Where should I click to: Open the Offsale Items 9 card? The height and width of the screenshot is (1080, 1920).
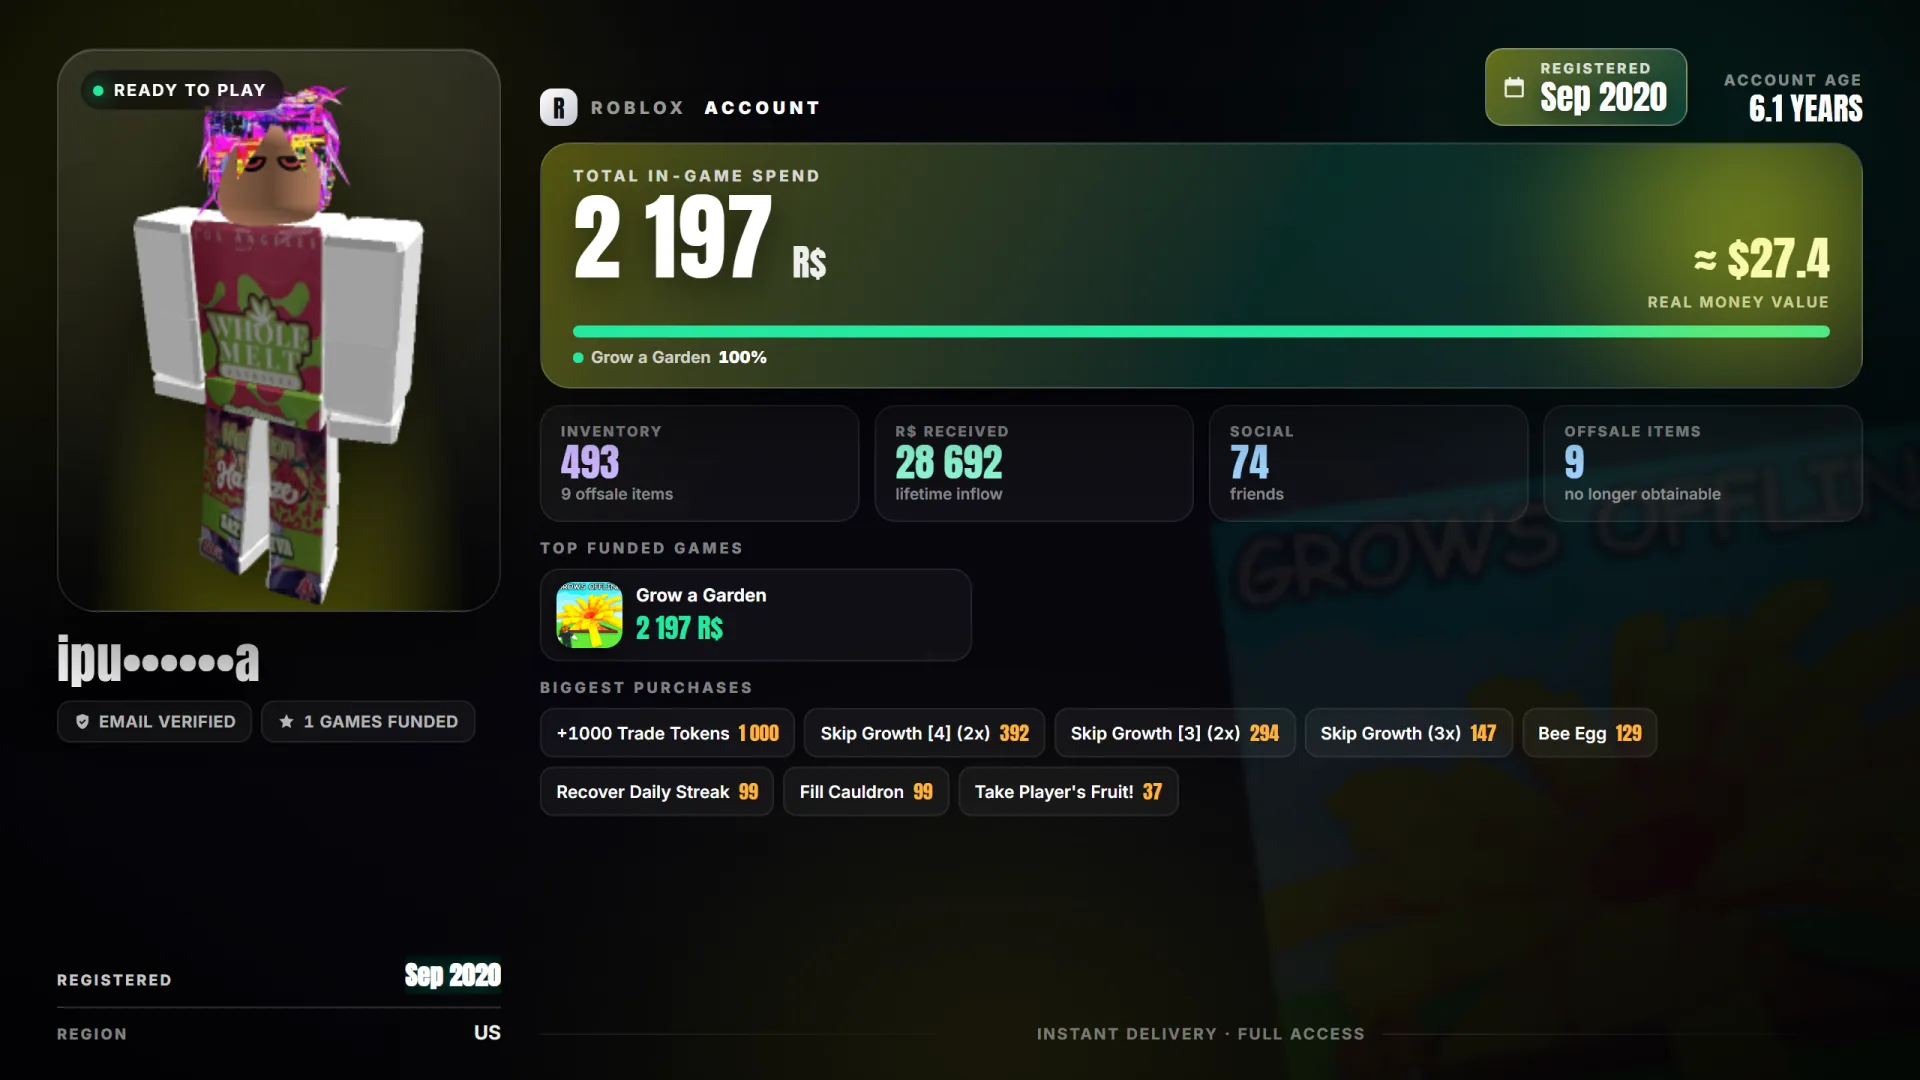click(1702, 463)
